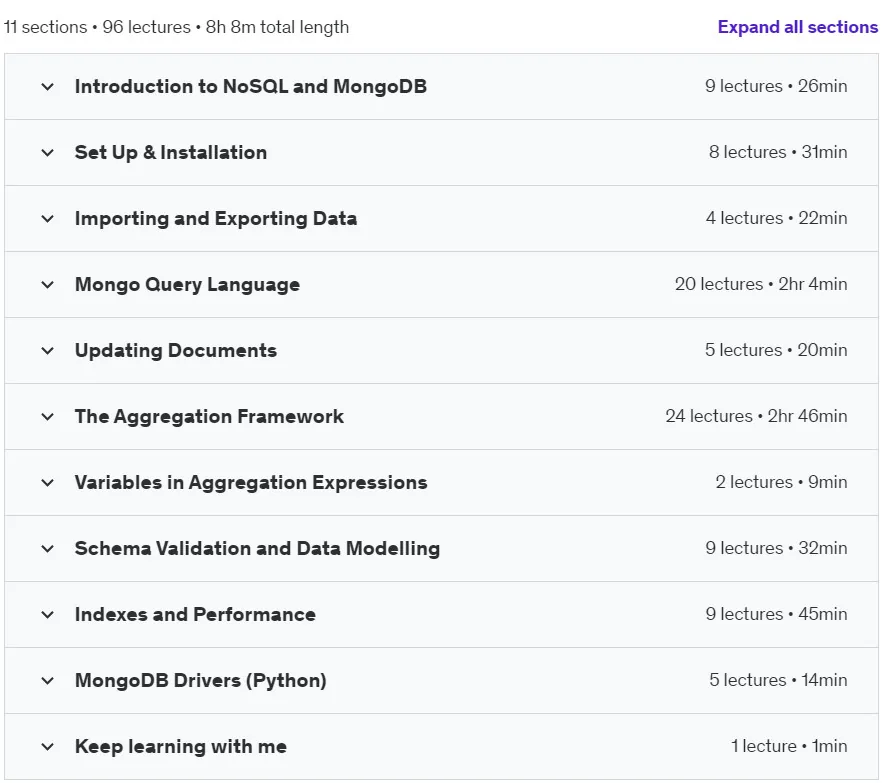Expand chevron beside Indexes and Performance
This screenshot has width=883, height=783.
pyautogui.click(x=48, y=615)
